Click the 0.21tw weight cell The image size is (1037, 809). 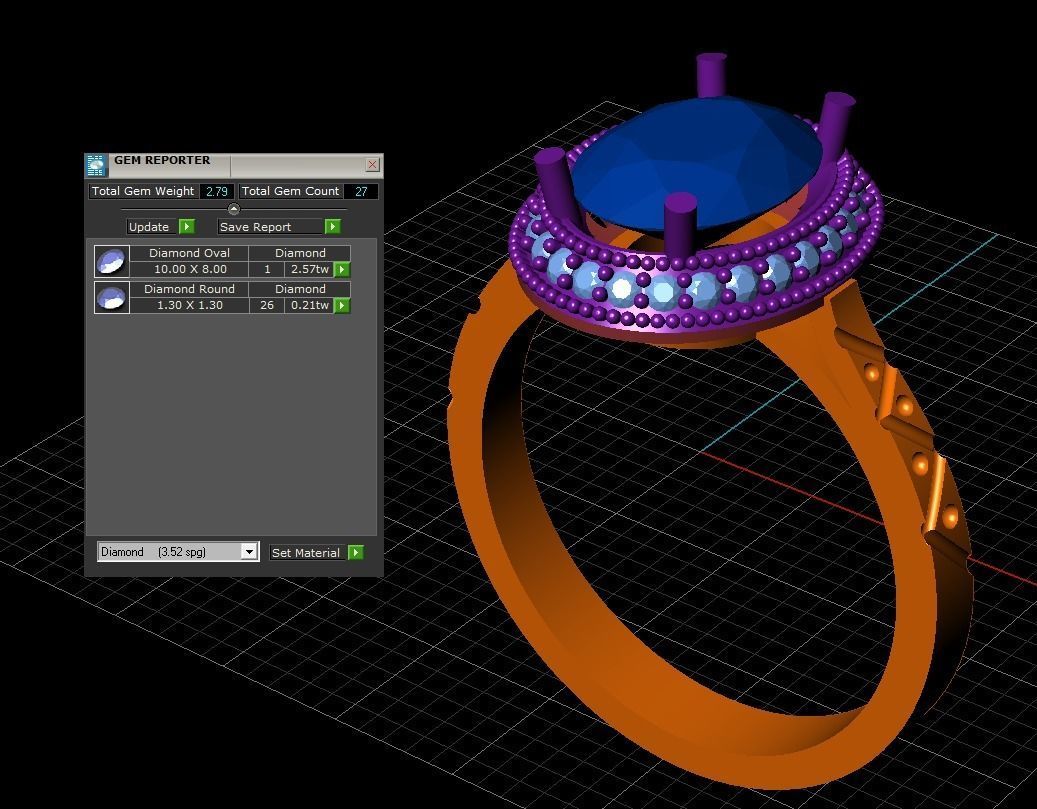tap(310, 305)
